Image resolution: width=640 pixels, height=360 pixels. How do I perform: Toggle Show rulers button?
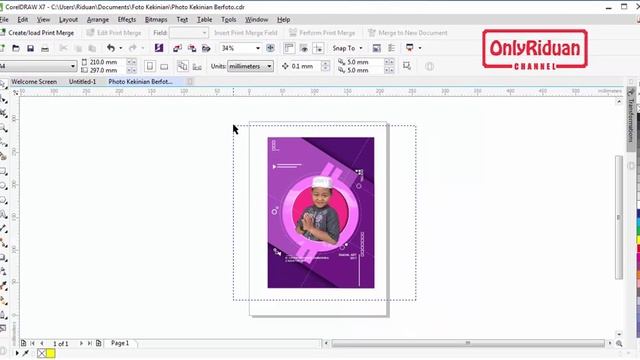tap(289, 48)
